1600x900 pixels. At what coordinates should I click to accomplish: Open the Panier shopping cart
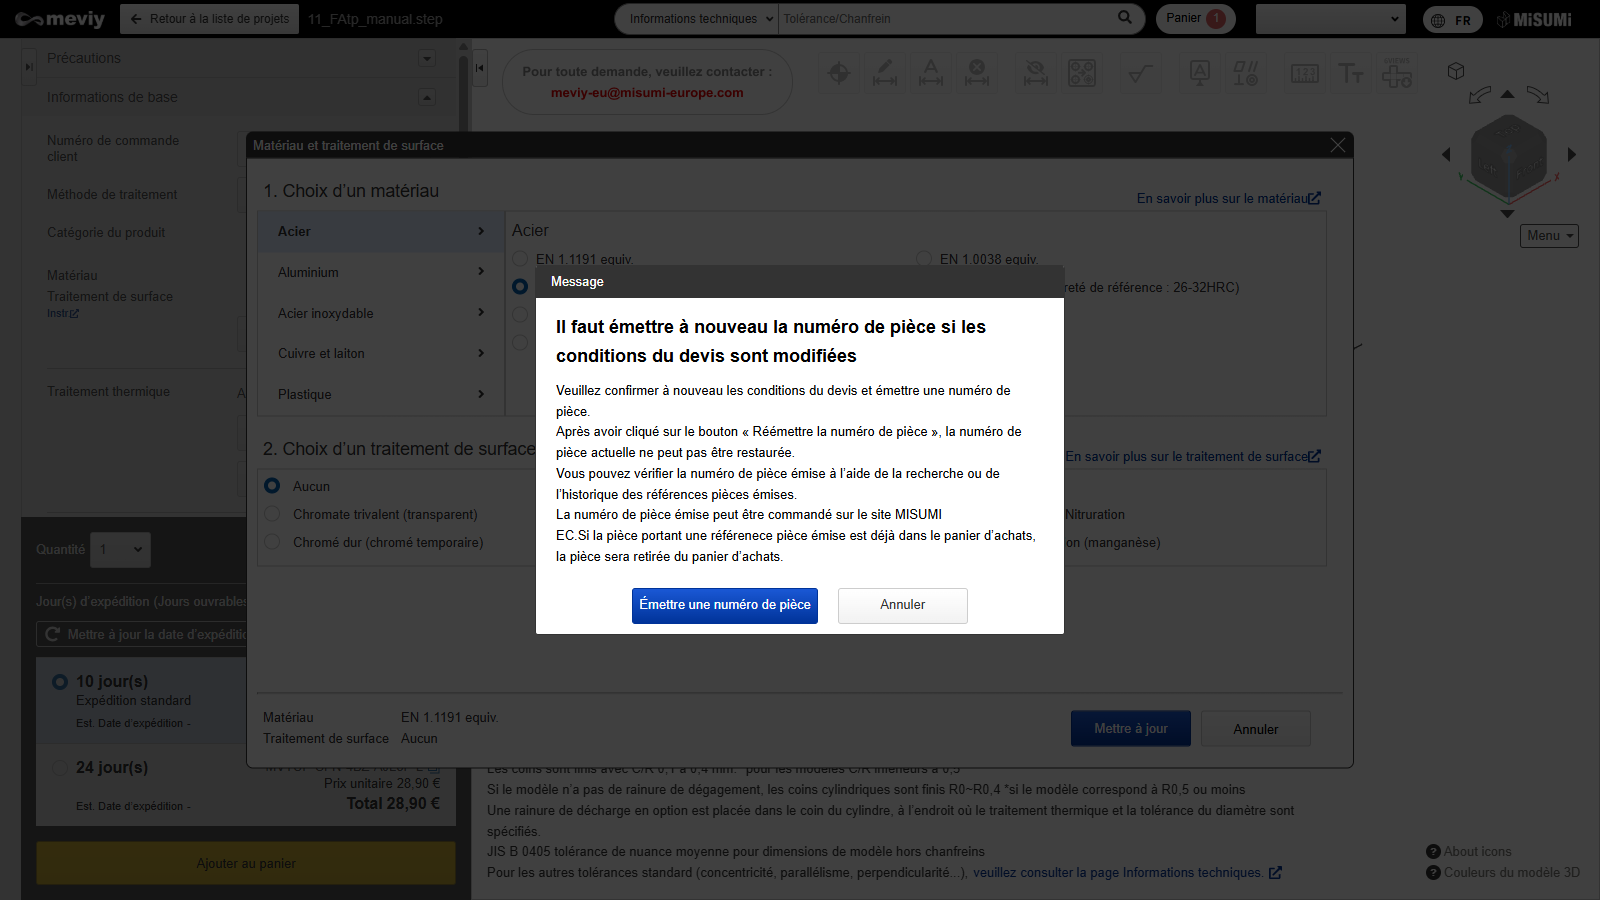[1194, 19]
